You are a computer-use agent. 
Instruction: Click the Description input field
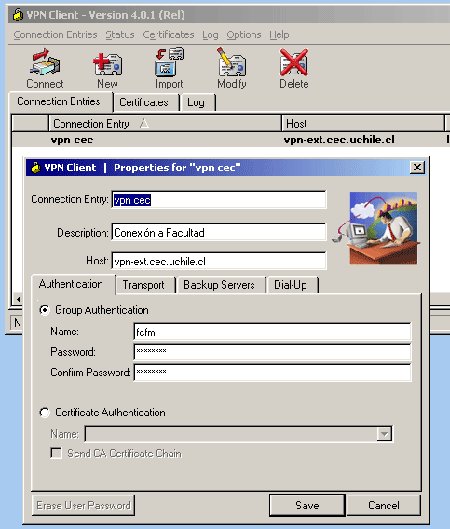pyautogui.click(x=219, y=232)
